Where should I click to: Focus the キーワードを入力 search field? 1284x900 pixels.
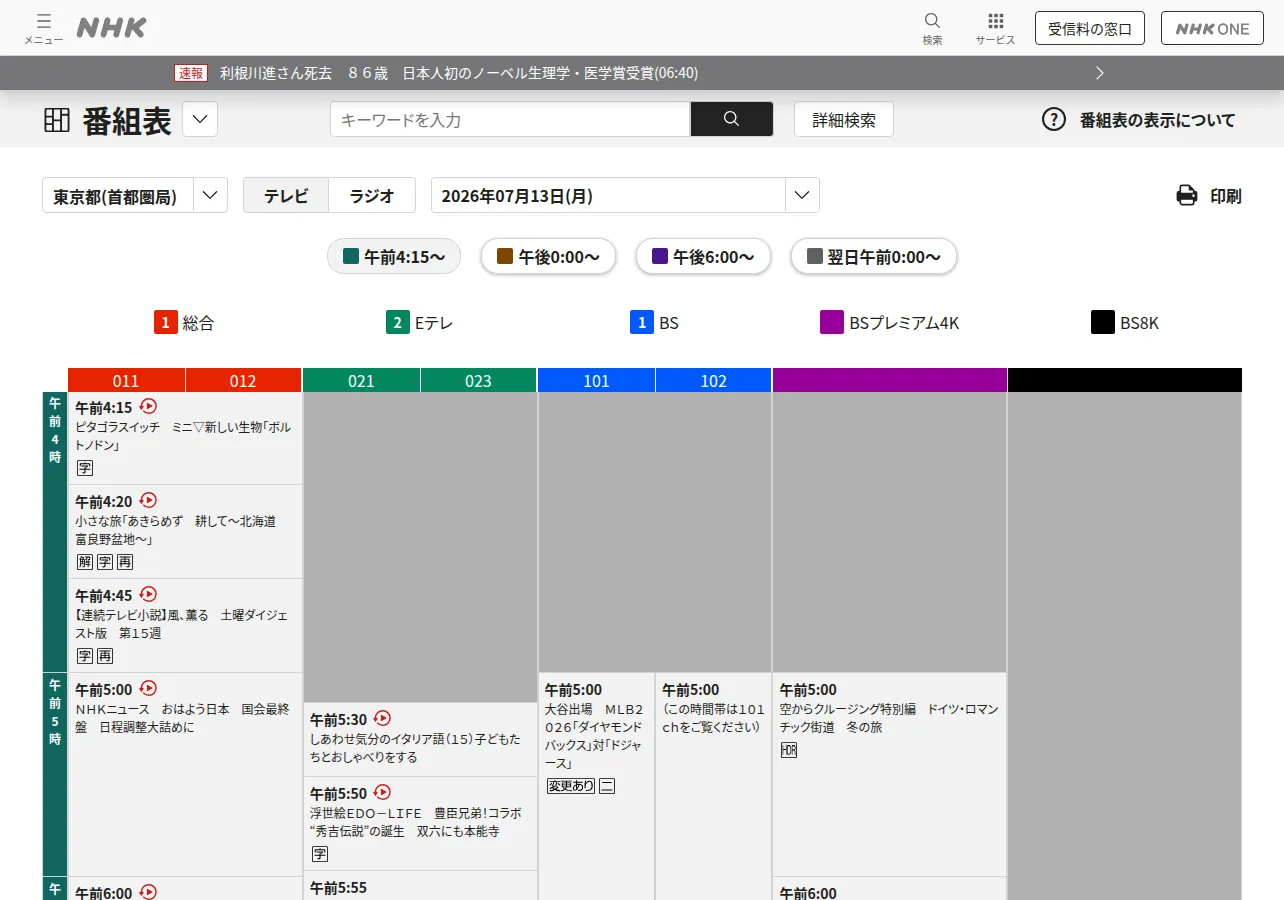pyautogui.click(x=510, y=119)
